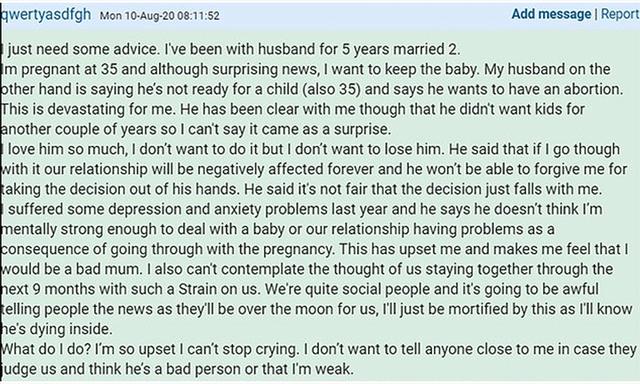Click the post timestamp Mon 10-Aug-20 08:11:52
The image size is (640, 384).
pyautogui.click(x=160, y=16)
